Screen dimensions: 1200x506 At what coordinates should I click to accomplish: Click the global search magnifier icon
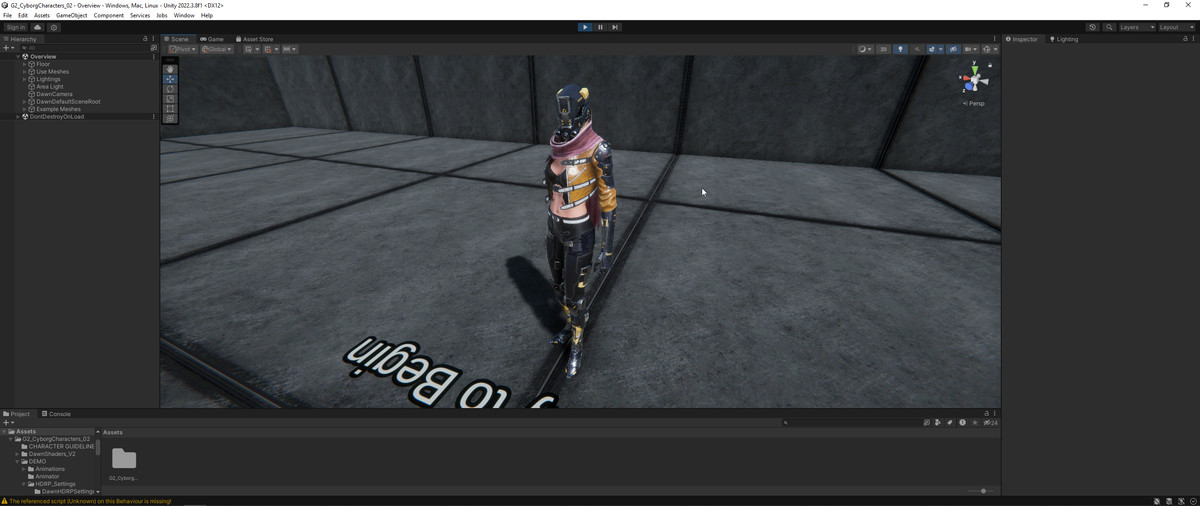pos(1109,27)
